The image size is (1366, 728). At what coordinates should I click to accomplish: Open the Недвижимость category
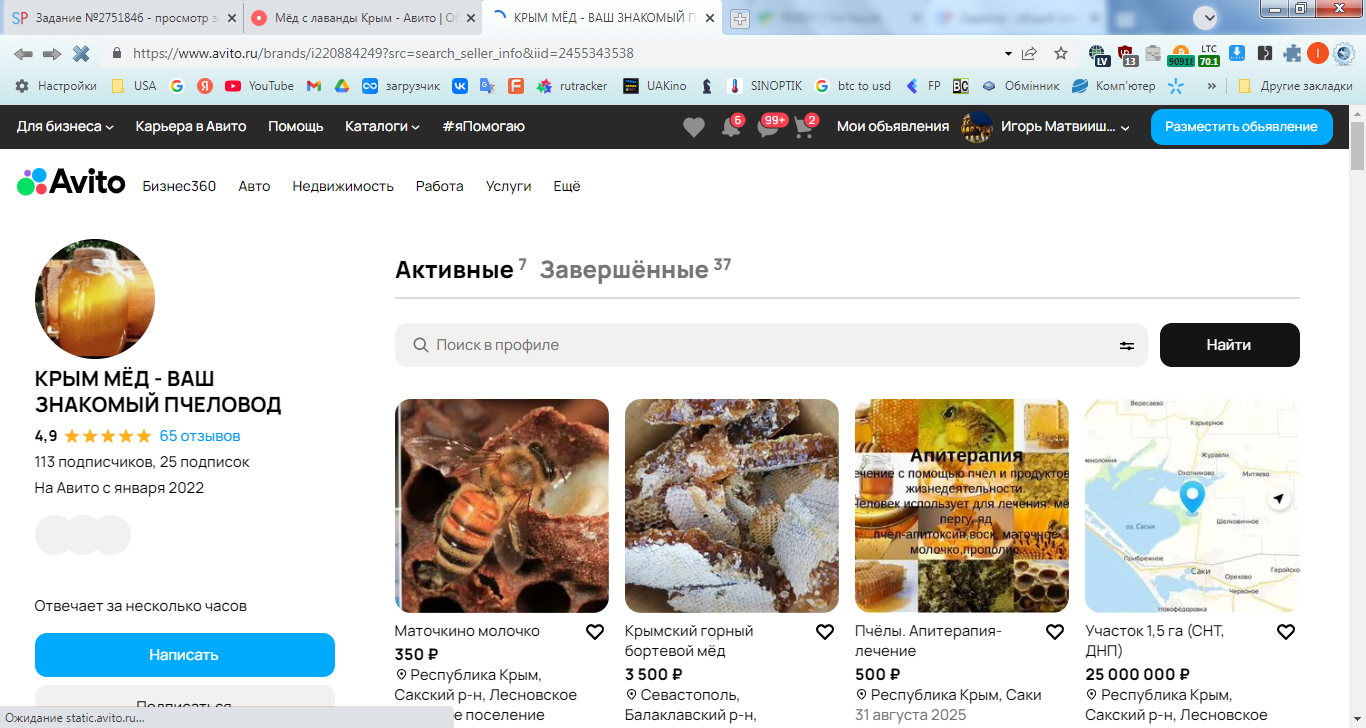(x=343, y=186)
